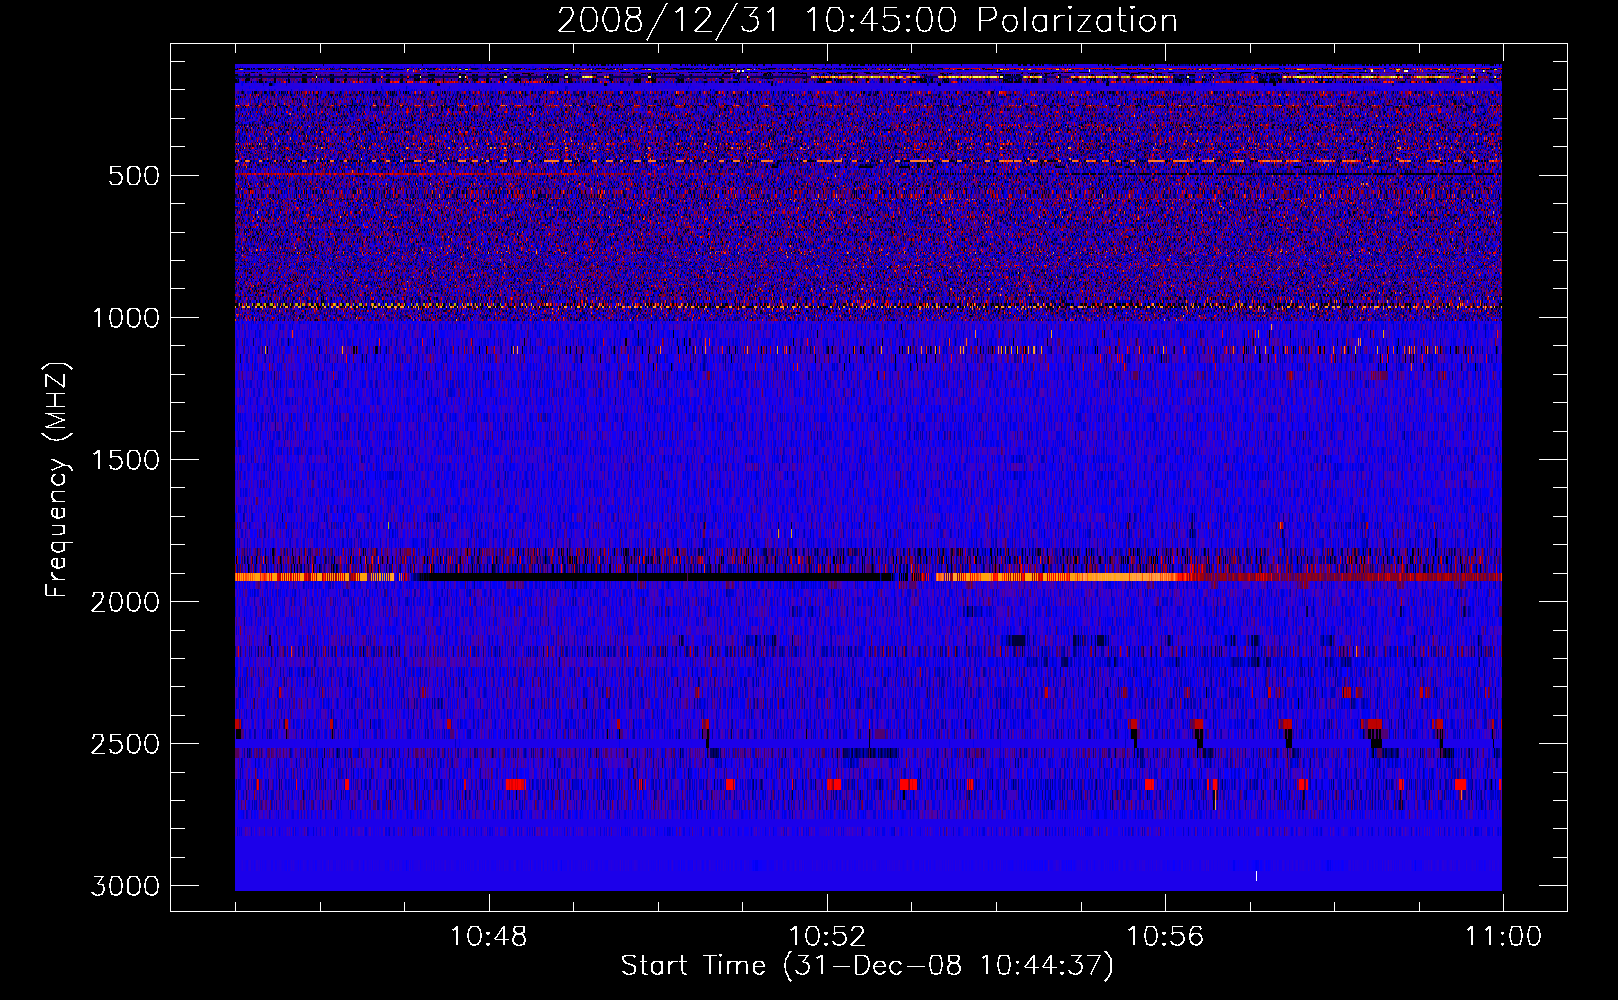Select the 'Frequency (MHZ)' axis label

click(x=58, y=480)
